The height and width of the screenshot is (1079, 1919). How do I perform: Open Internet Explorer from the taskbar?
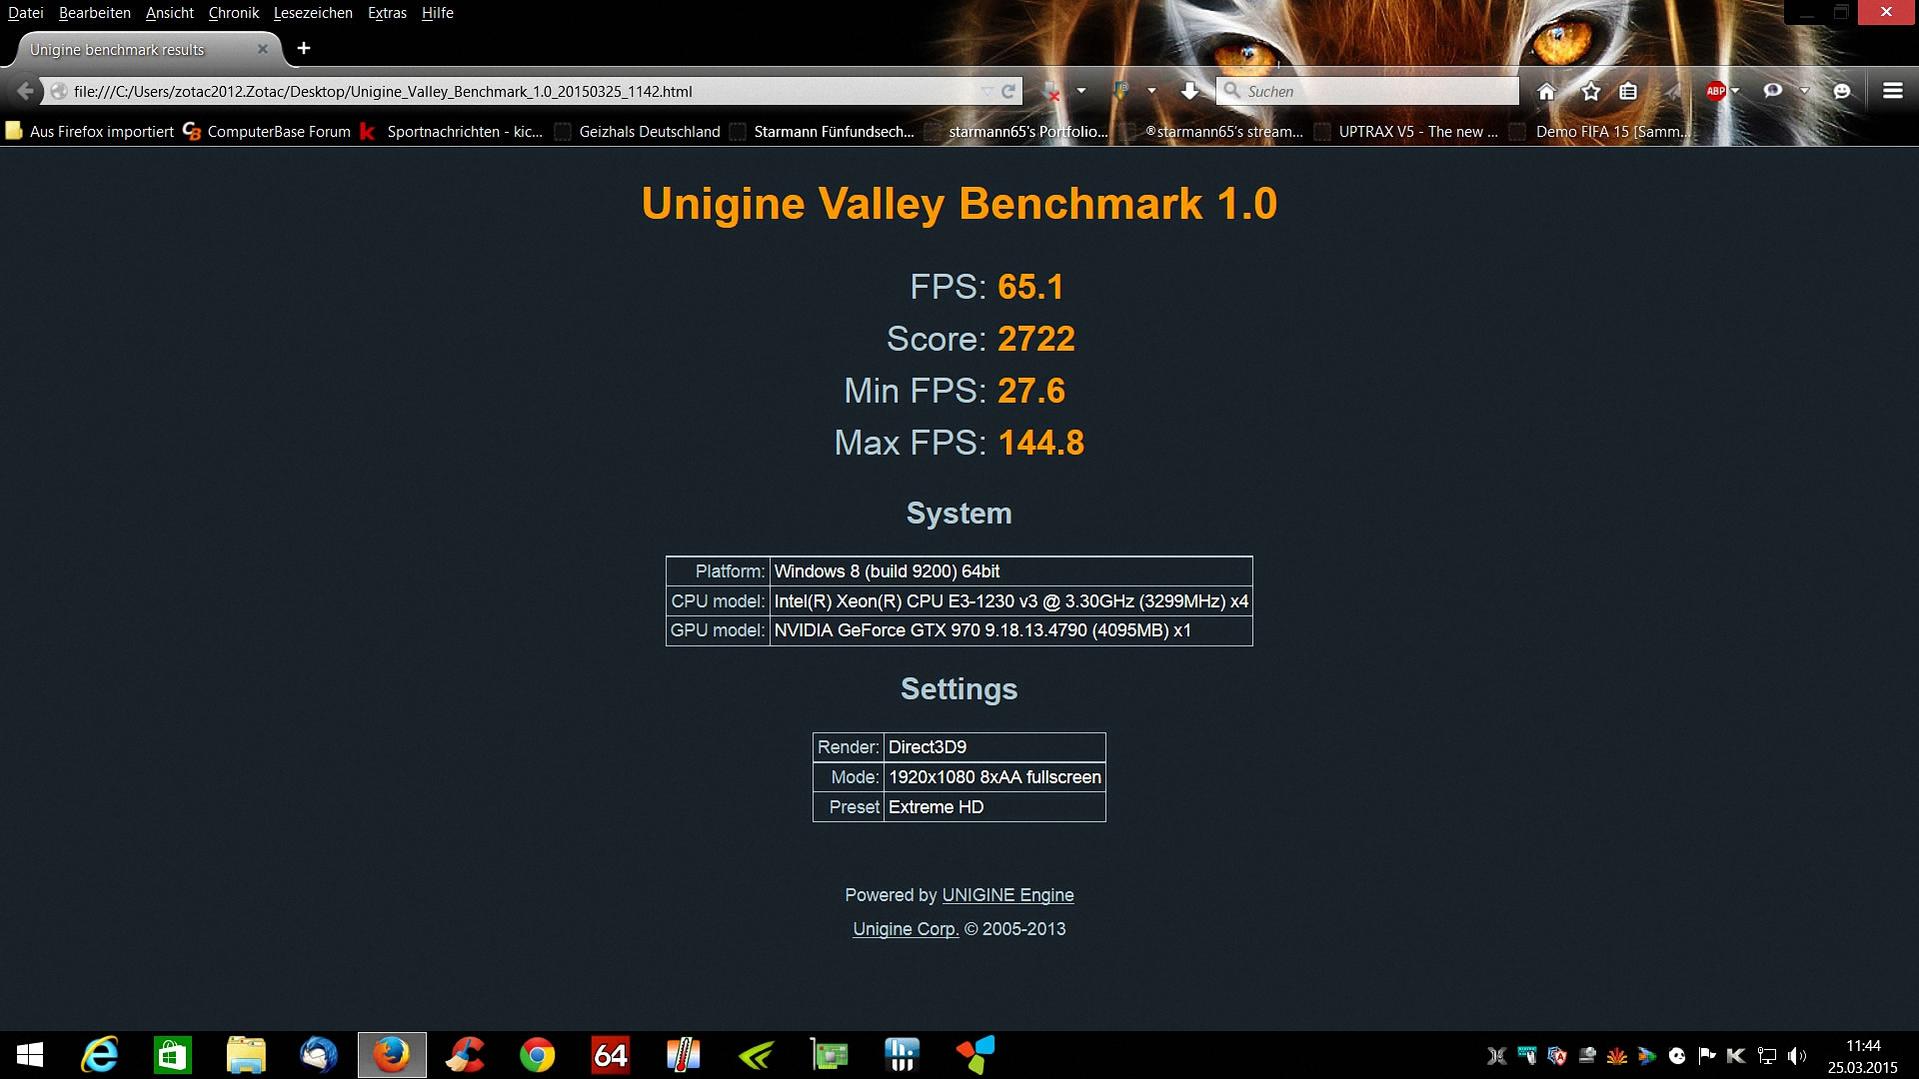pos(99,1055)
